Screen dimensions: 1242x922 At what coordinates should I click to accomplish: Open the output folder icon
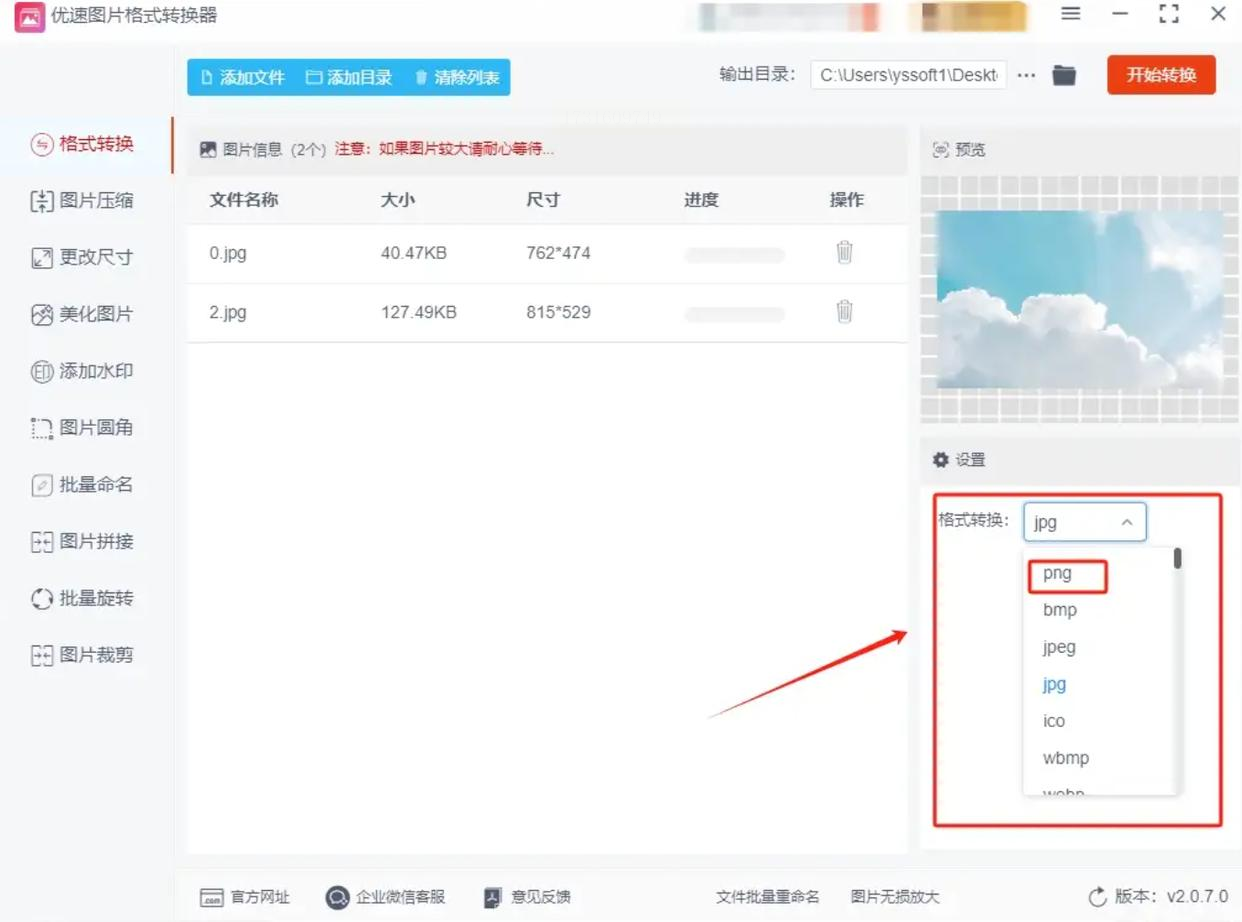click(x=1064, y=75)
